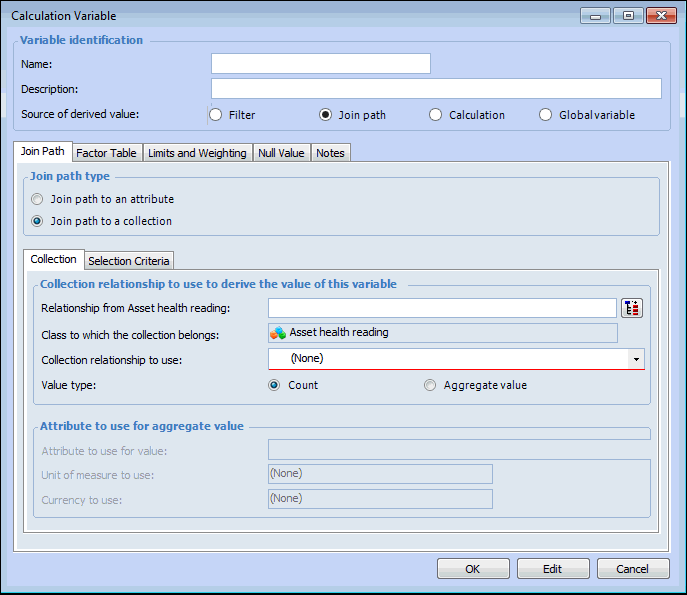
Task: Switch to the Notes tab
Action: point(329,153)
